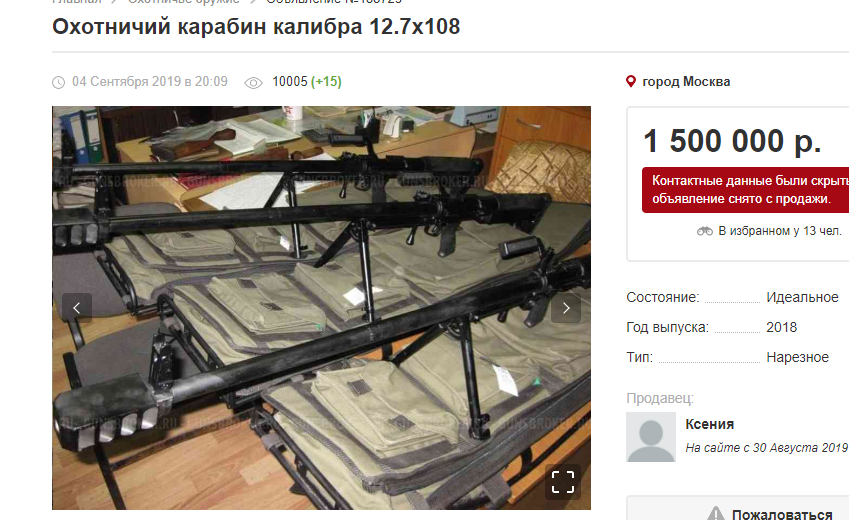The image size is (849, 520).
Task: Advance to next photo with right arrow
Action: coord(566,308)
